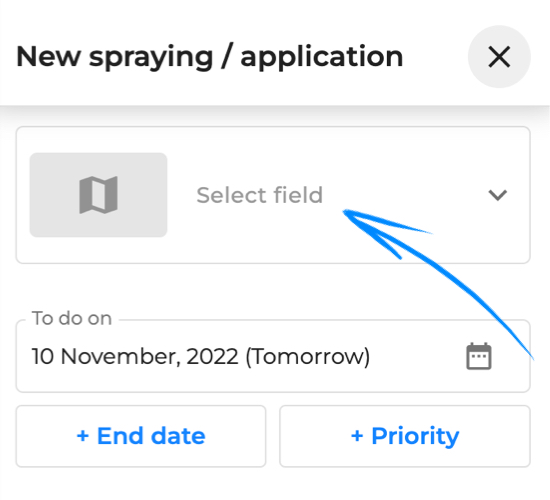Click the End date blue text
This screenshot has height=500, width=550.
coord(151,436)
